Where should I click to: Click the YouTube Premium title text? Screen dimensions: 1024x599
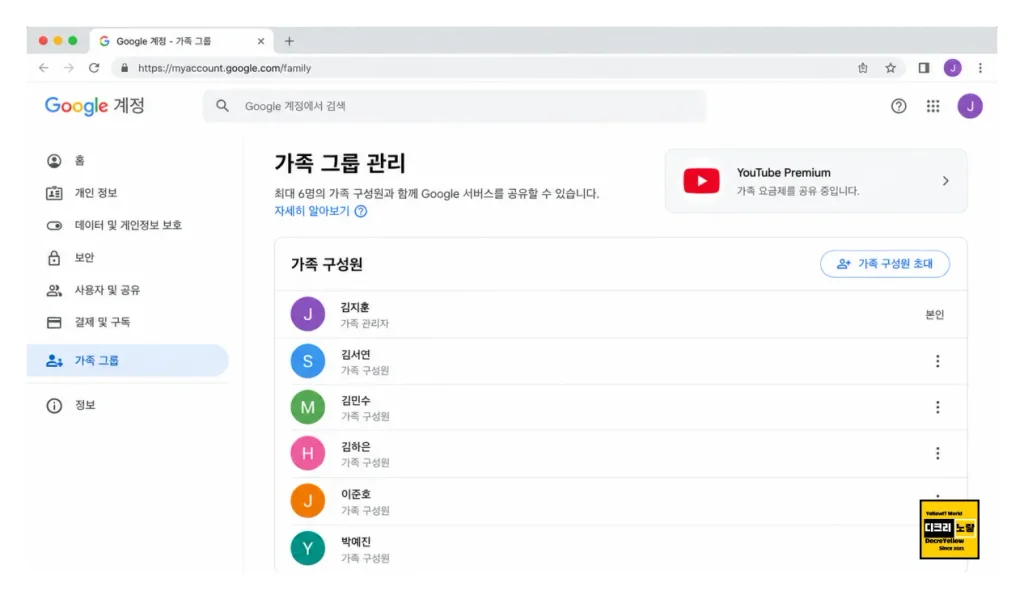click(784, 172)
